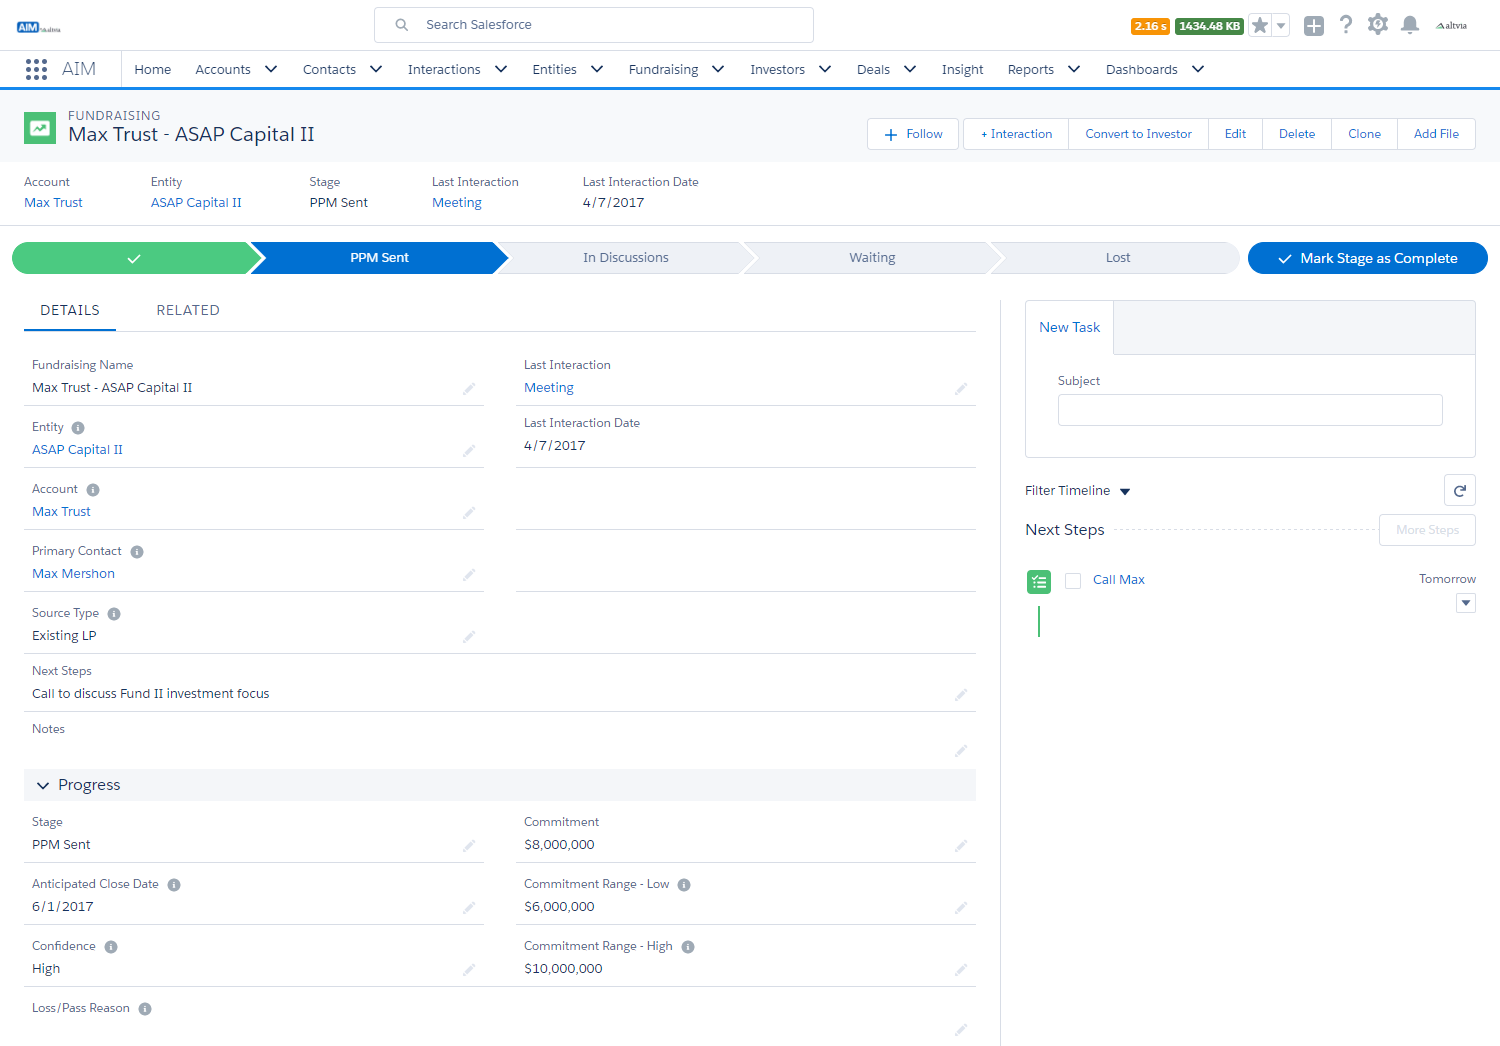This screenshot has height=1046, width=1500.
Task: Click info icon next to Confidence
Action: (111, 947)
